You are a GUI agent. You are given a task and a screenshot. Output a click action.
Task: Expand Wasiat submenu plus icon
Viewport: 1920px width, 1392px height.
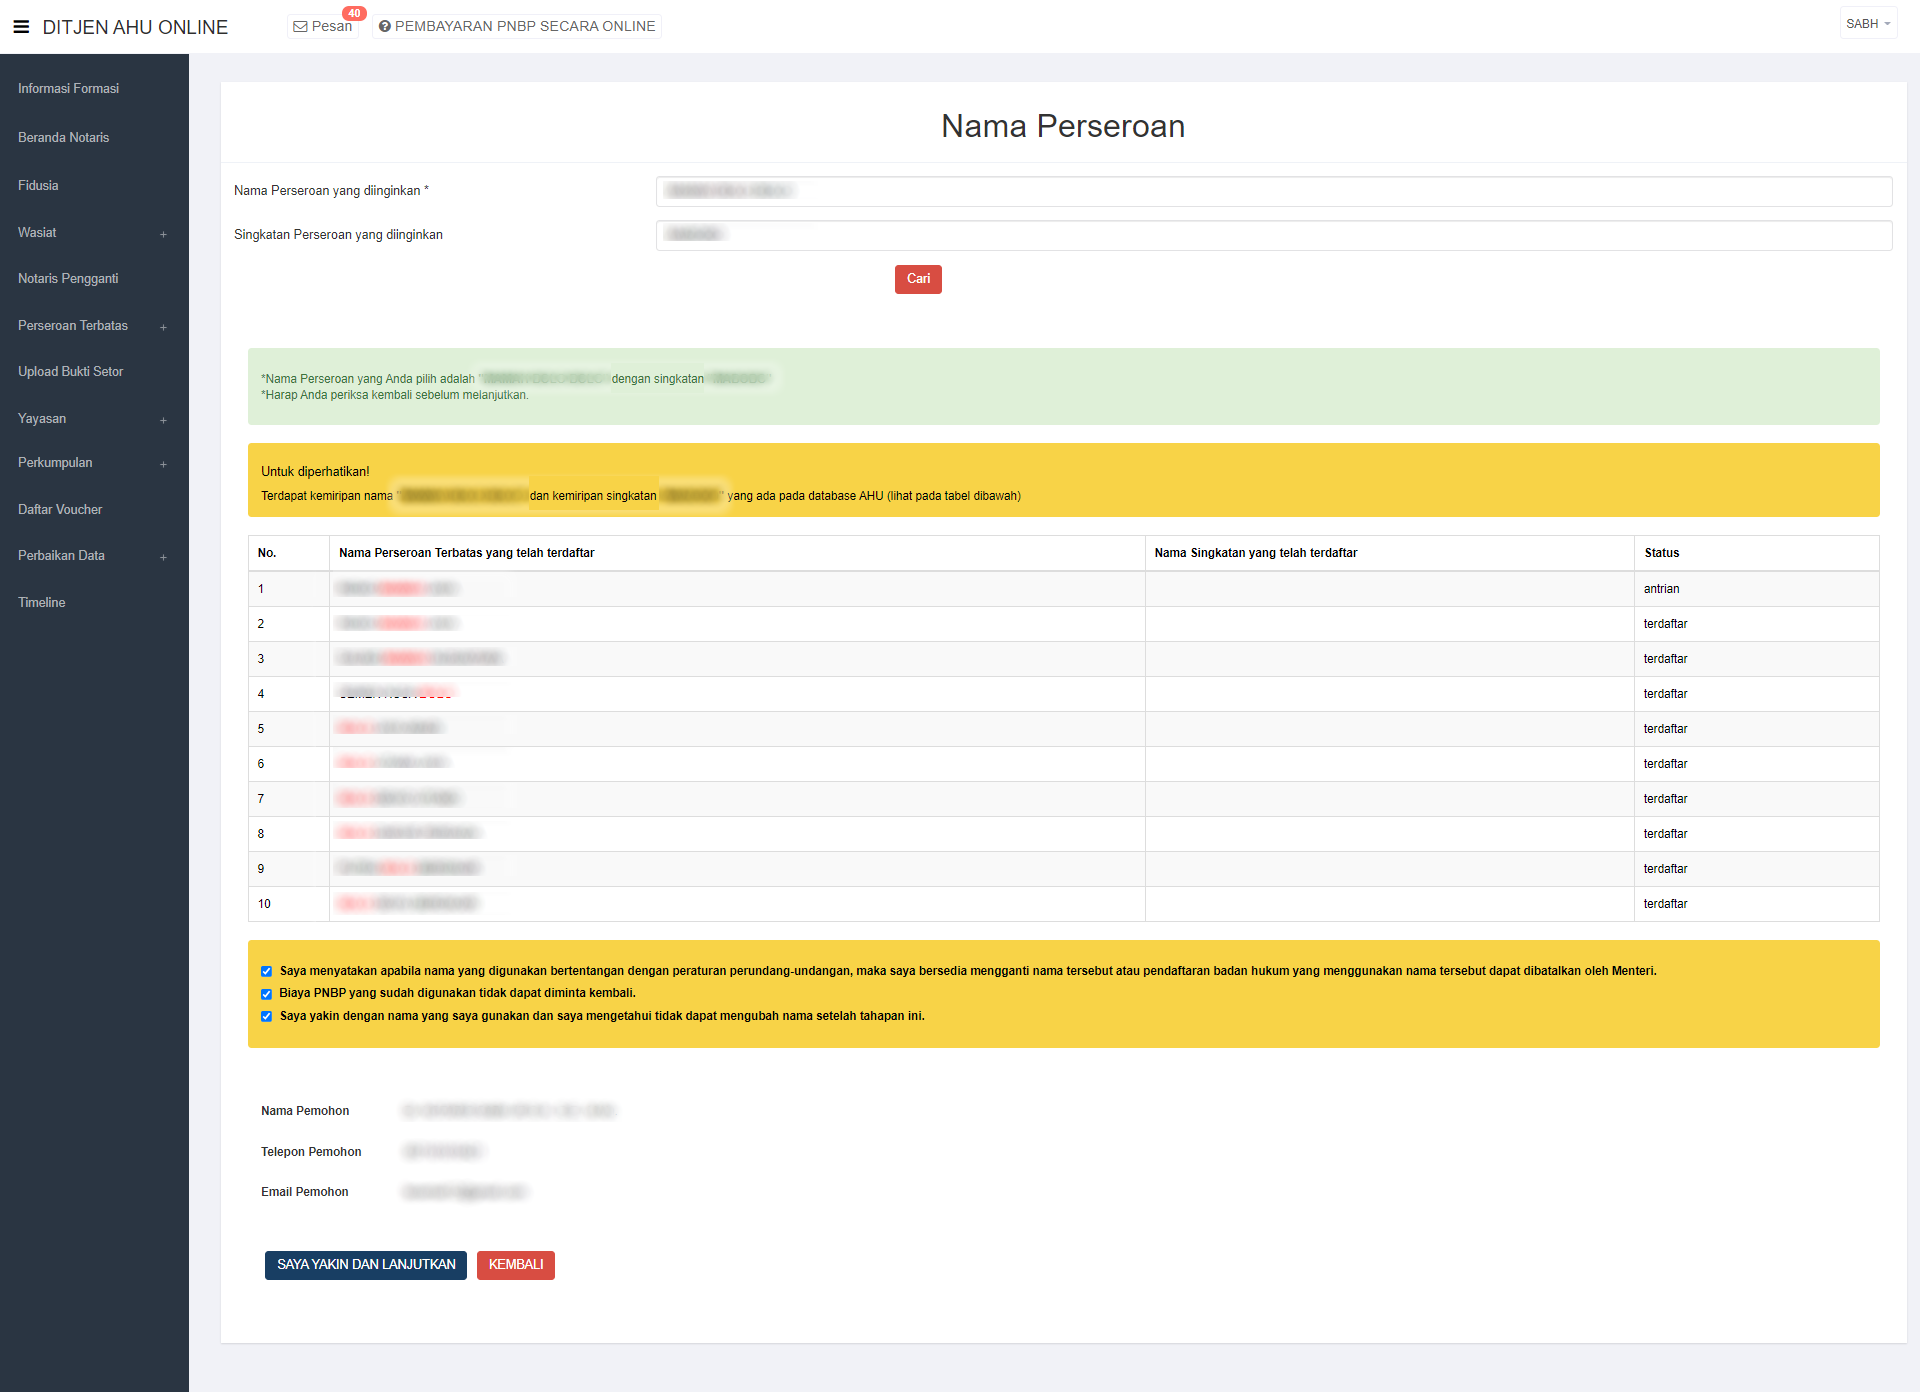(163, 234)
